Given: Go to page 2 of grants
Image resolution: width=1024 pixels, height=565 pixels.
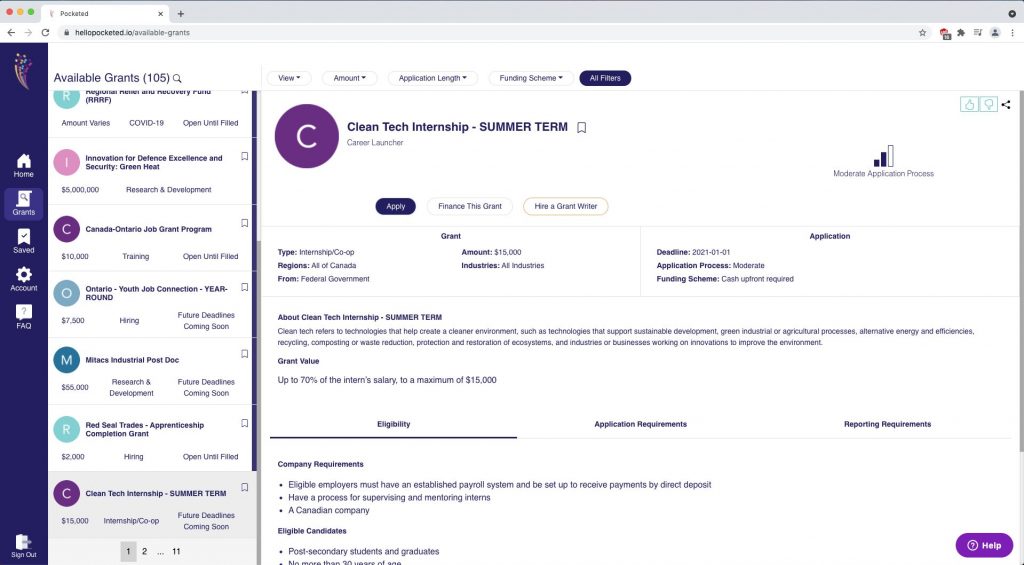Looking at the screenshot, I should point(144,551).
